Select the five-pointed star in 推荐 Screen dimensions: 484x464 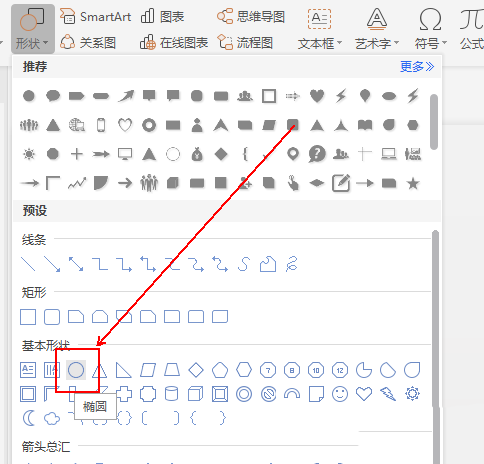(413, 183)
